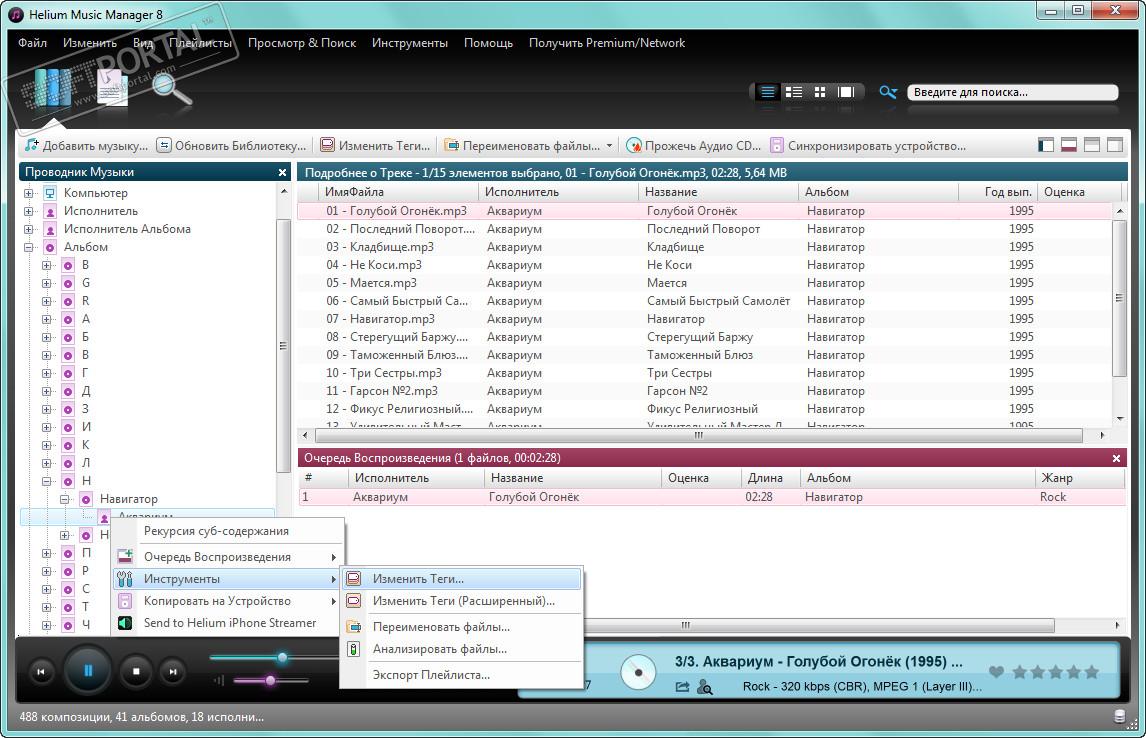Collapse the Навигатор album node
Viewport: 1146px width, 738px height.
(64, 499)
